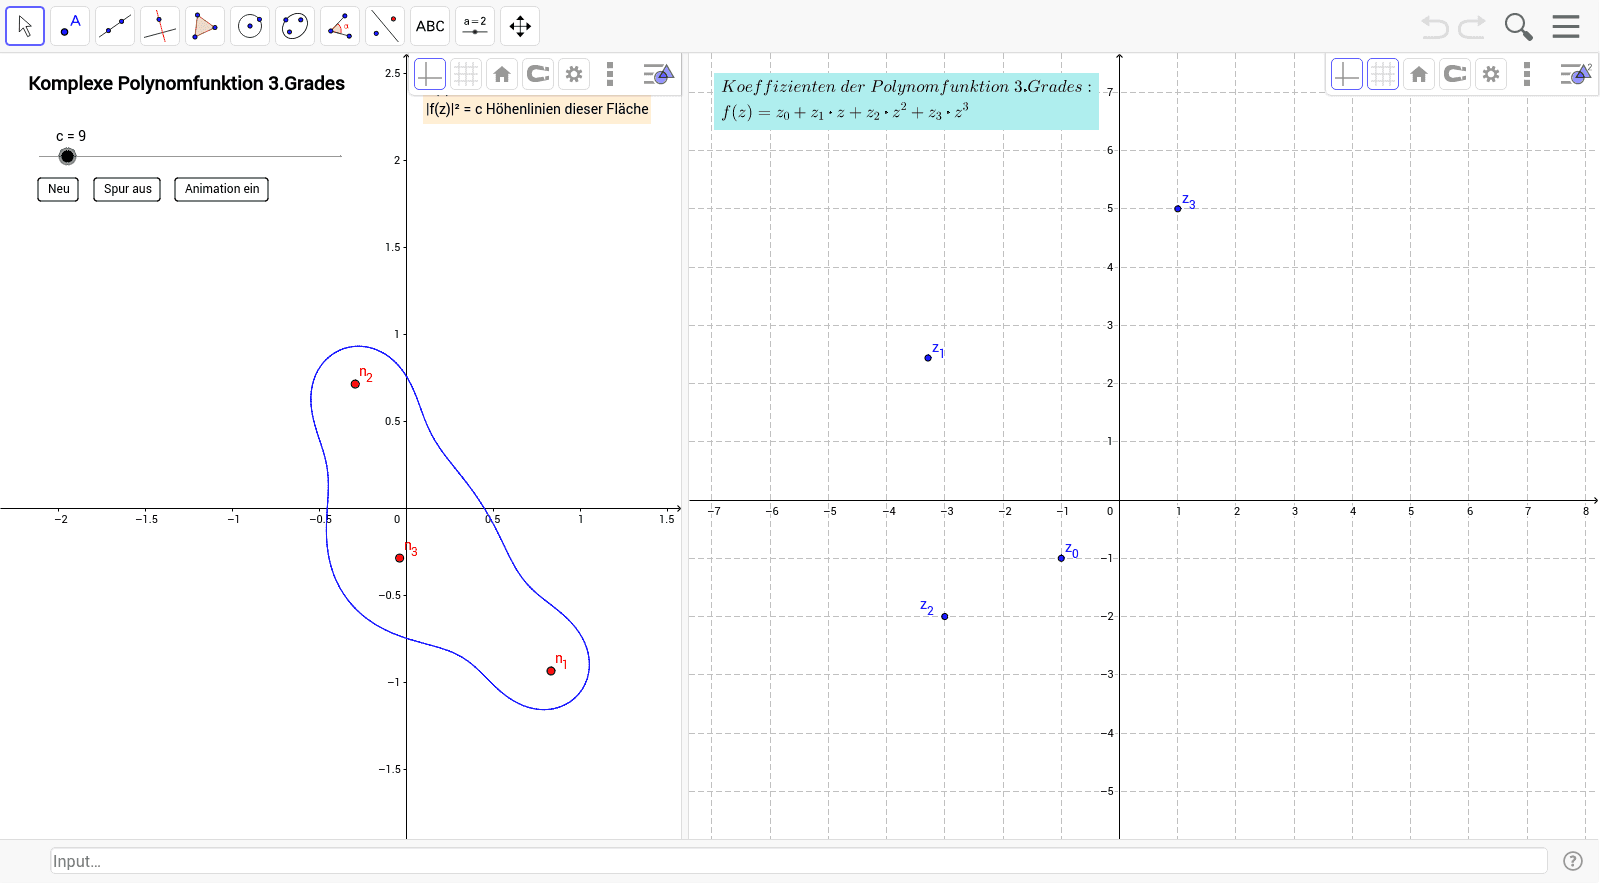
Task: Select blue coefficient point z3
Action: pyautogui.click(x=1178, y=209)
